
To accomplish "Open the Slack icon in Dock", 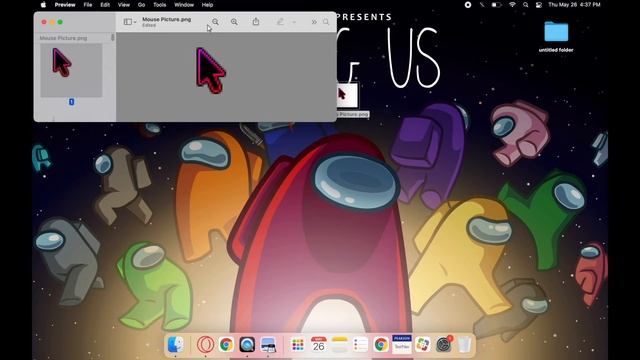I will click(423, 344).
